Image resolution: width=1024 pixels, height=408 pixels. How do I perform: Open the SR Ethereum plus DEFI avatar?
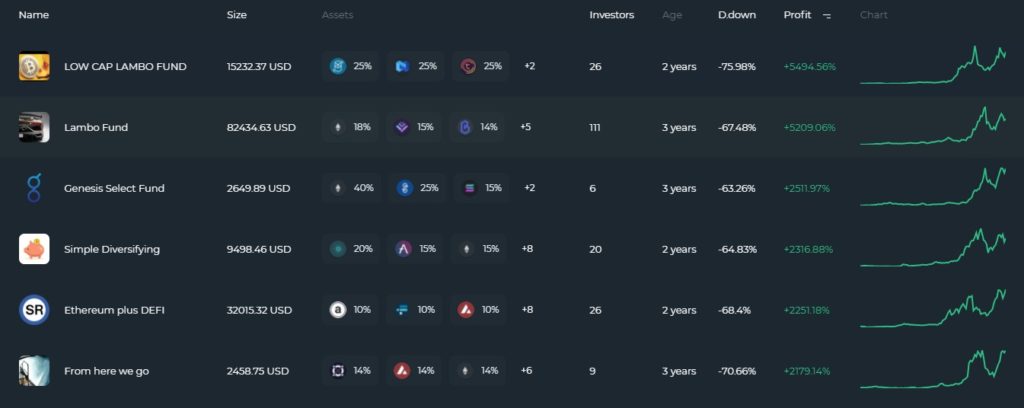[x=34, y=310]
